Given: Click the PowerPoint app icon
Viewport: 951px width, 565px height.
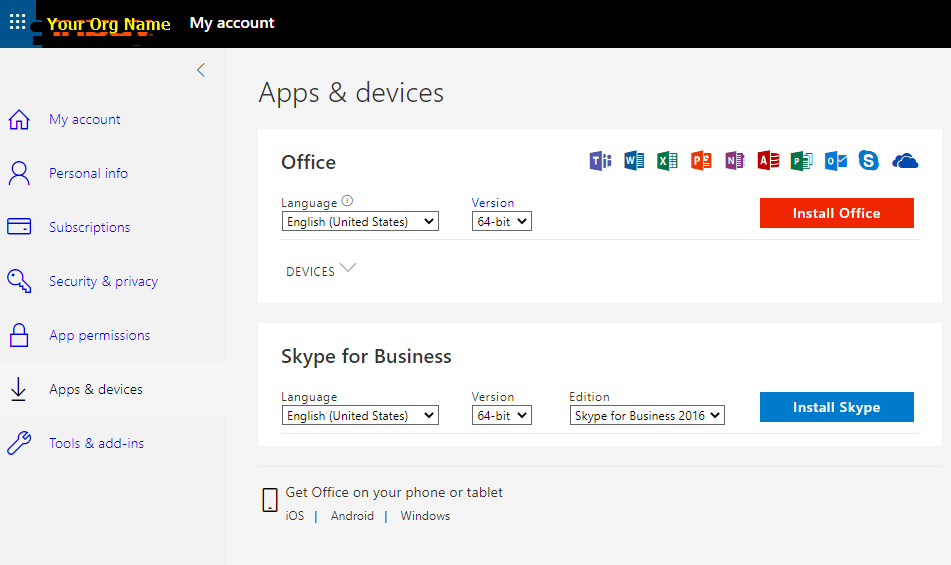Looking at the screenshot, I should (x=701, y=161).
